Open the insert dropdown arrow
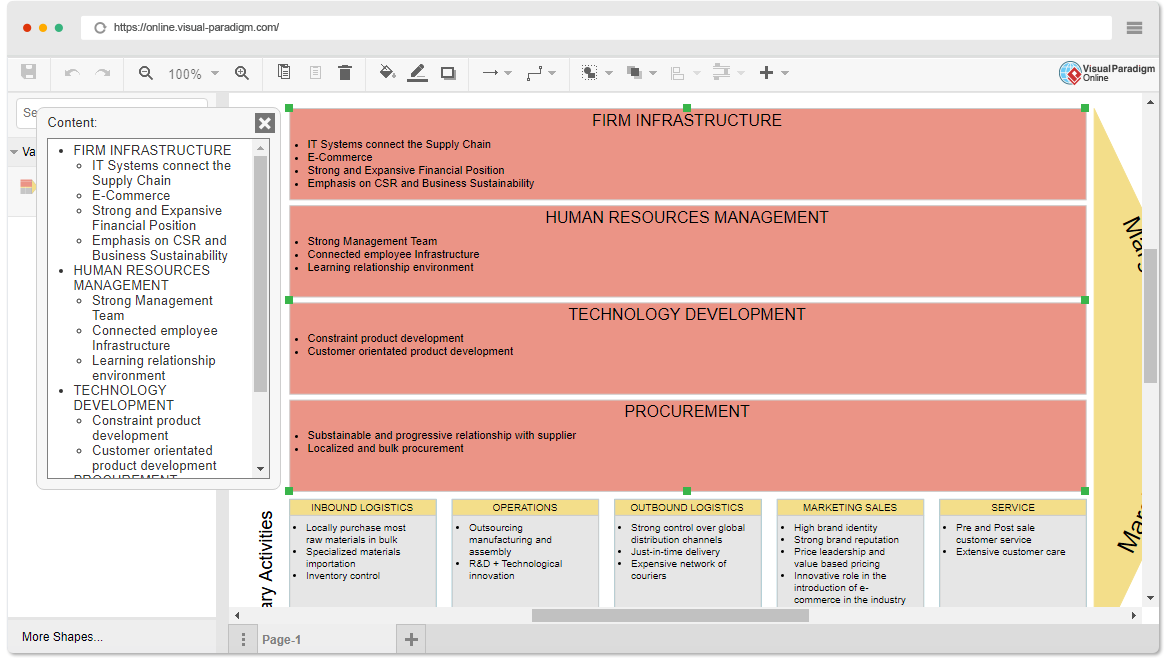This screenshot has width=1170, height=665. pos(785,73)
